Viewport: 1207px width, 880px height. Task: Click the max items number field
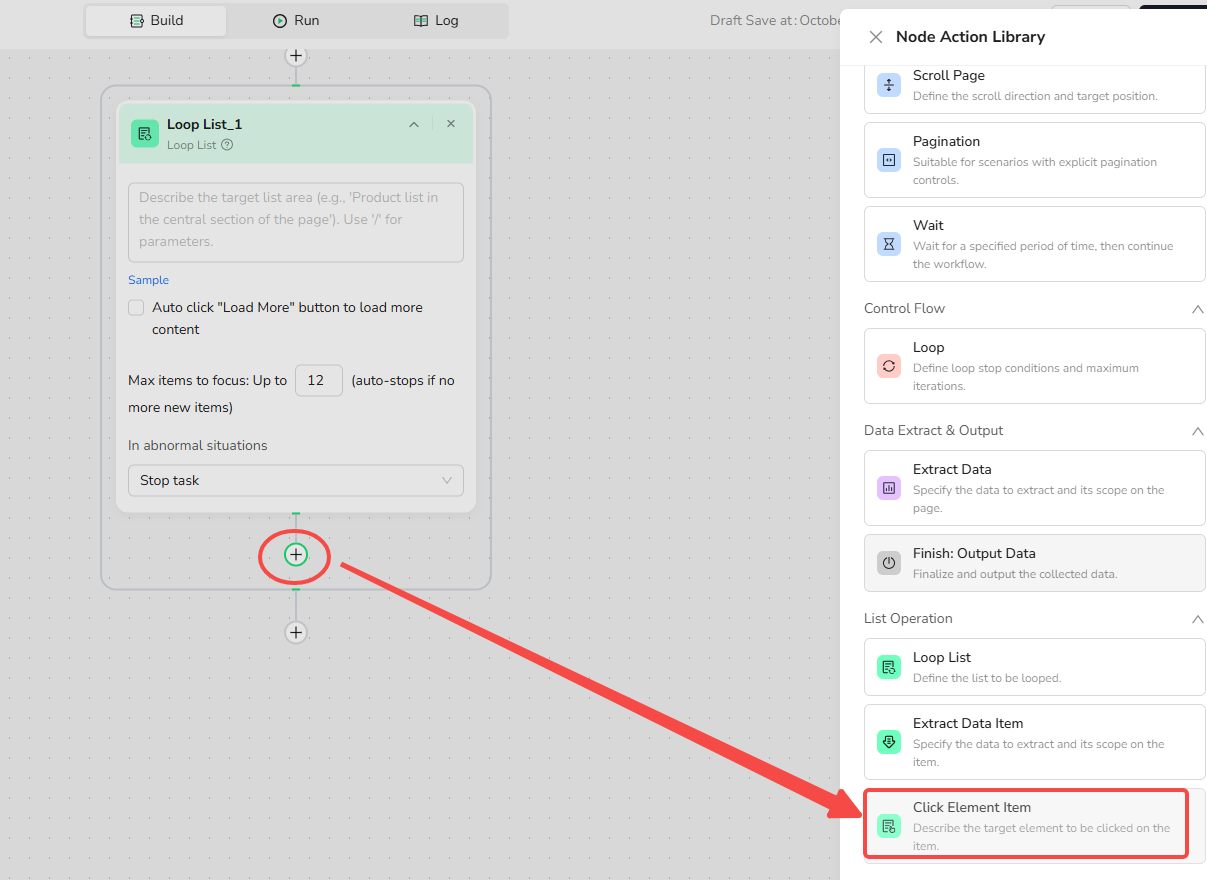(x=318, y=380)
